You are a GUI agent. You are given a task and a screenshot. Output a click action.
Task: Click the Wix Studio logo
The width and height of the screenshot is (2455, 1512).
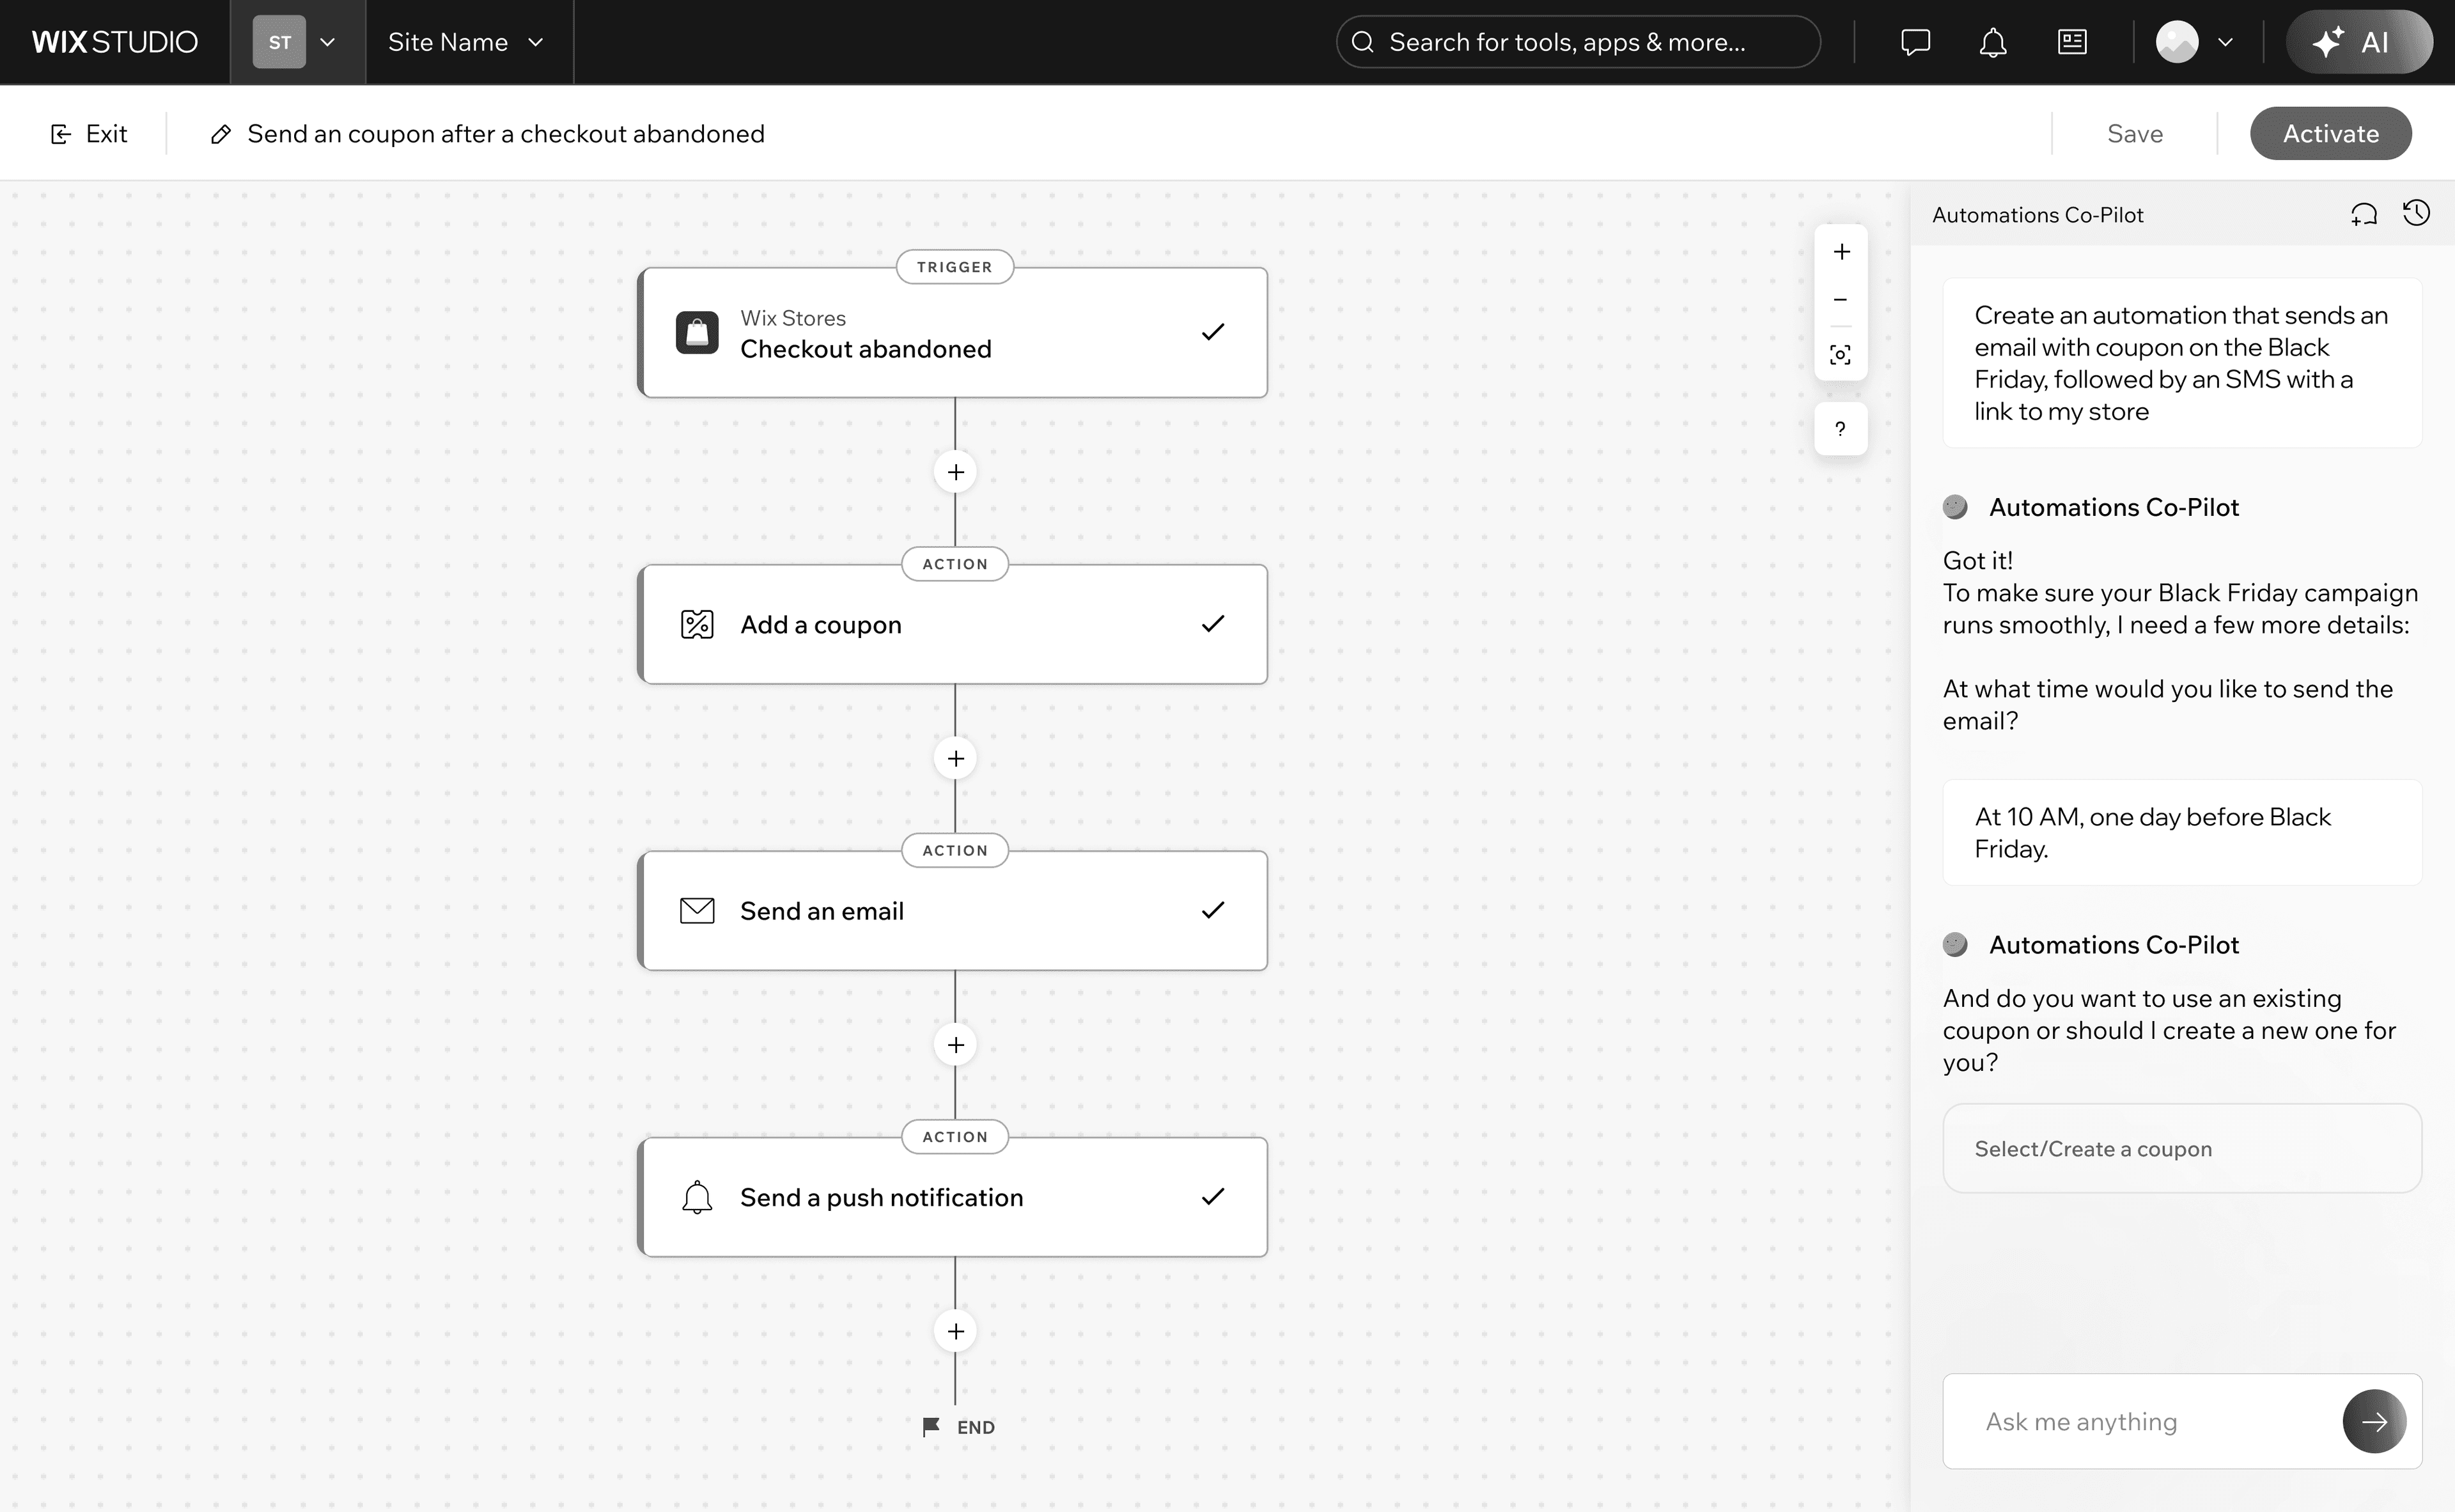[x=115, y=42]
